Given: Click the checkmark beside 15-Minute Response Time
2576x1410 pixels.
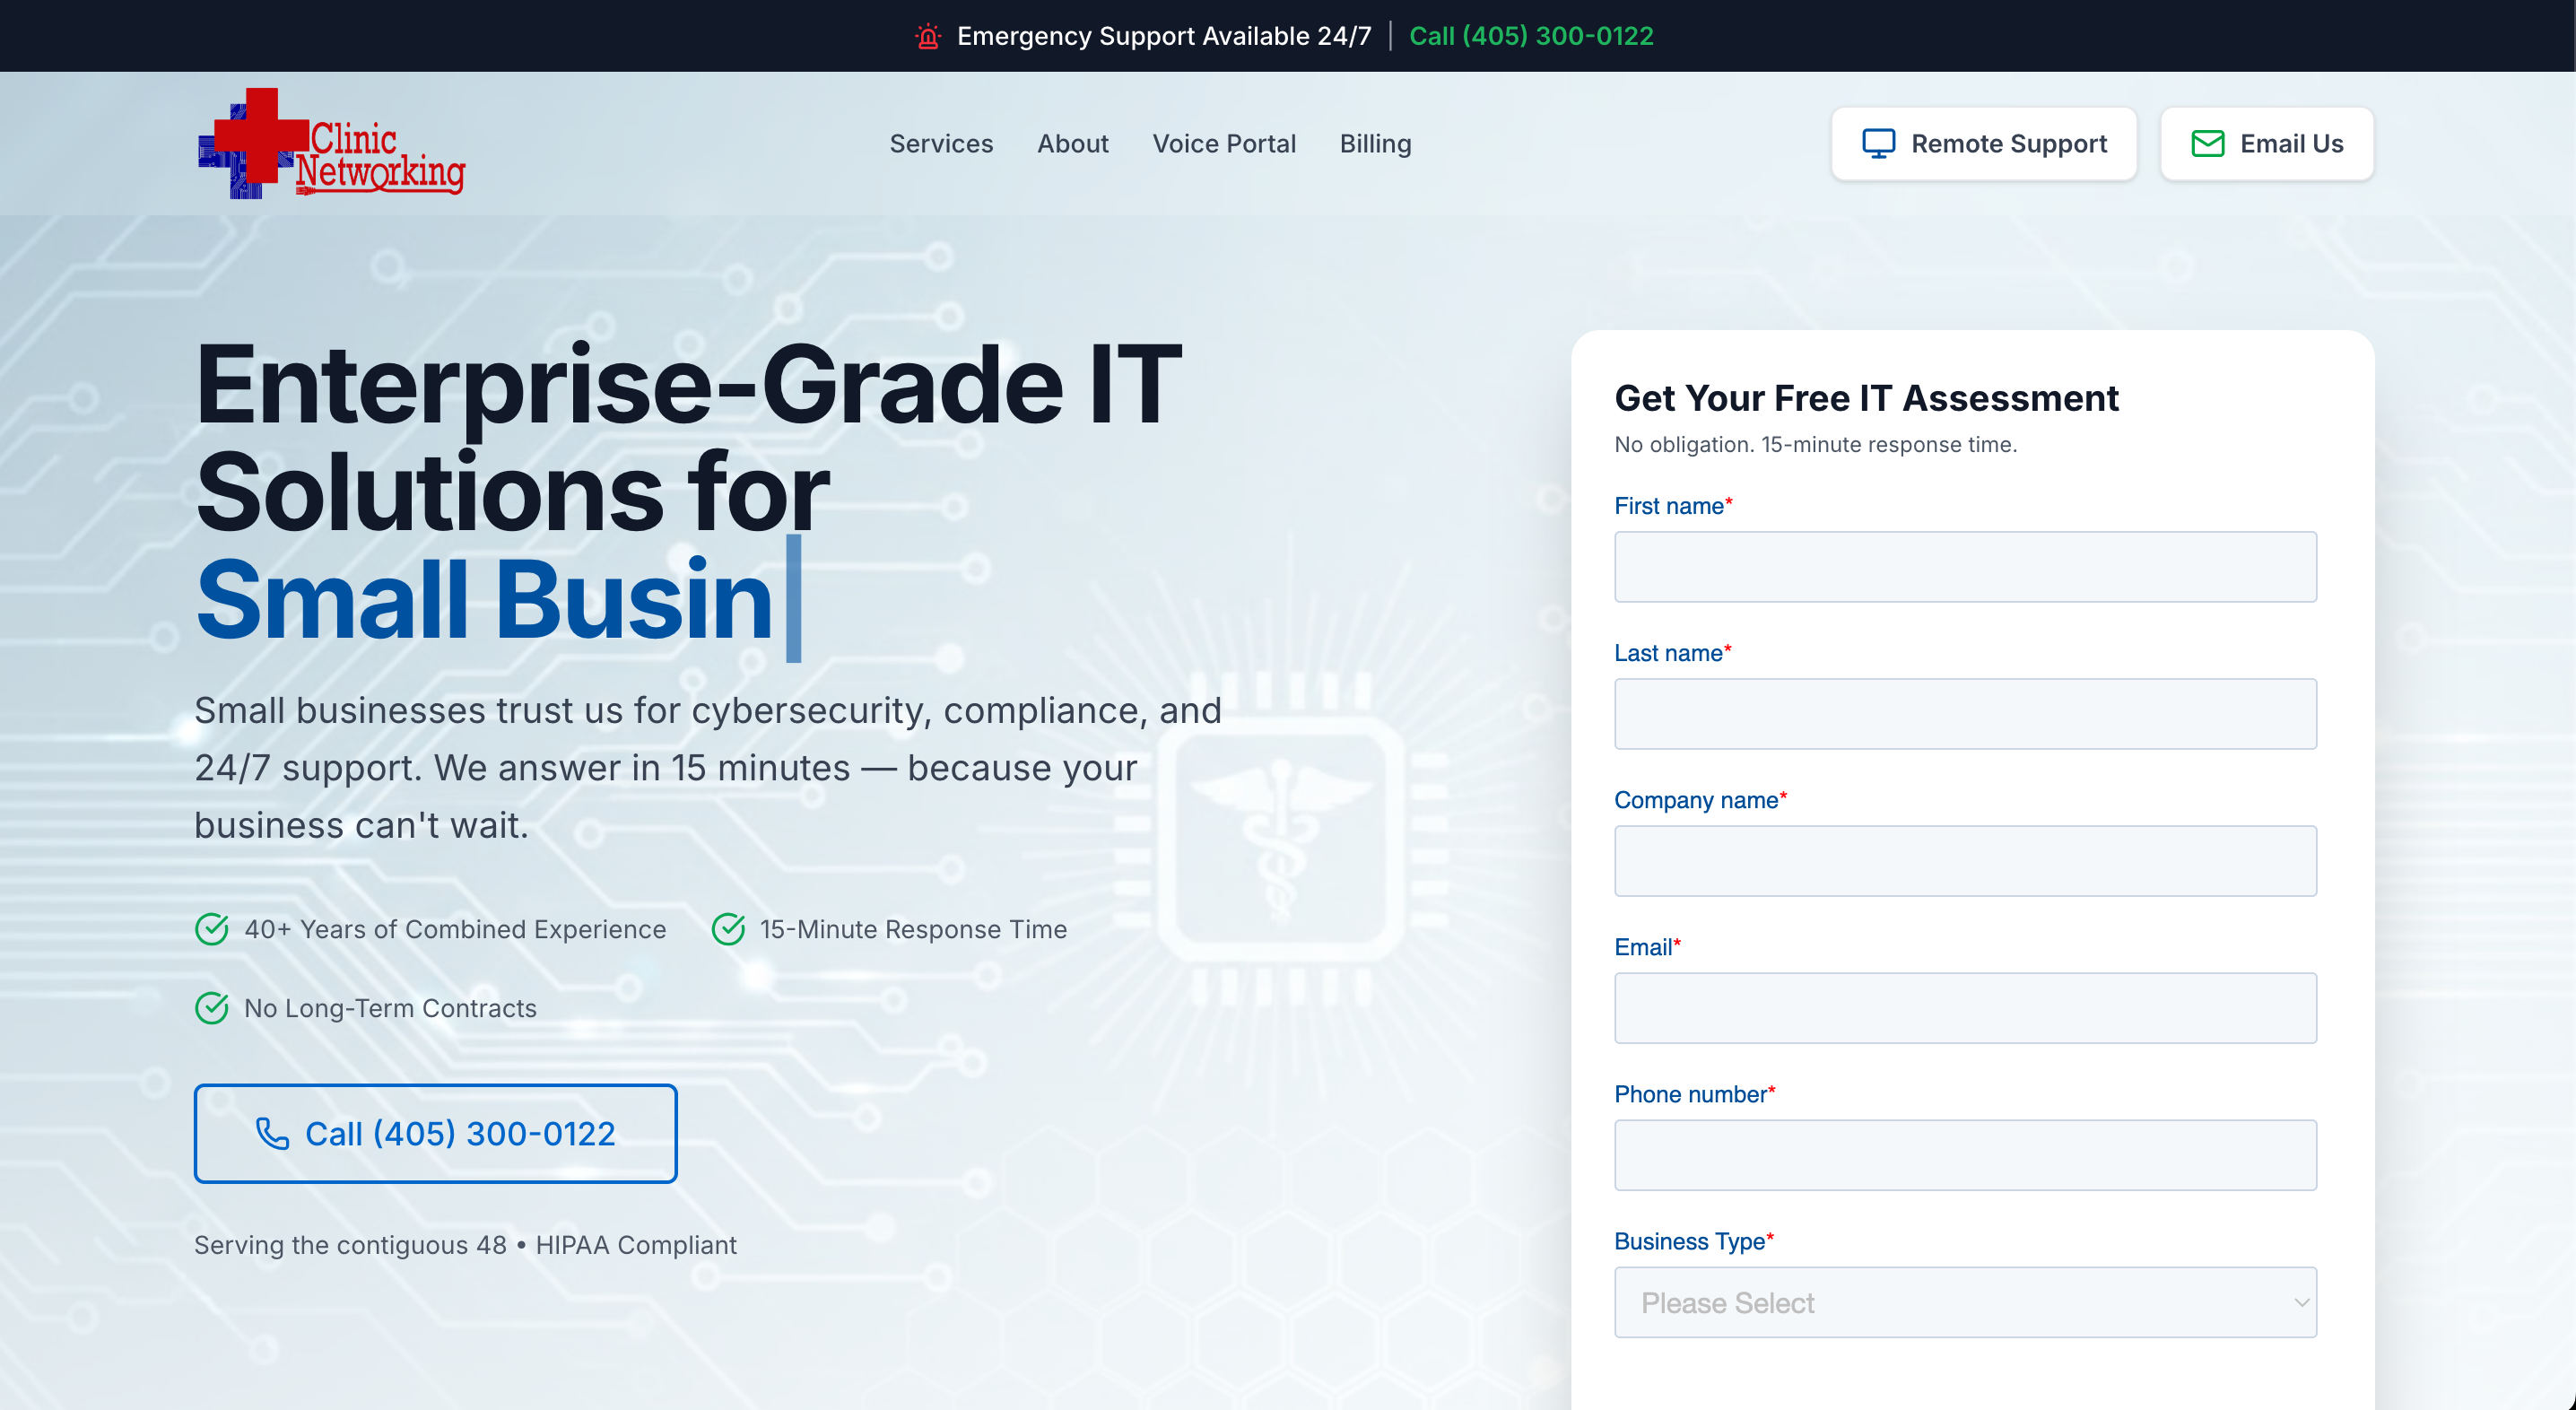Looking at the screenshot, I should (x=728, y=929).
